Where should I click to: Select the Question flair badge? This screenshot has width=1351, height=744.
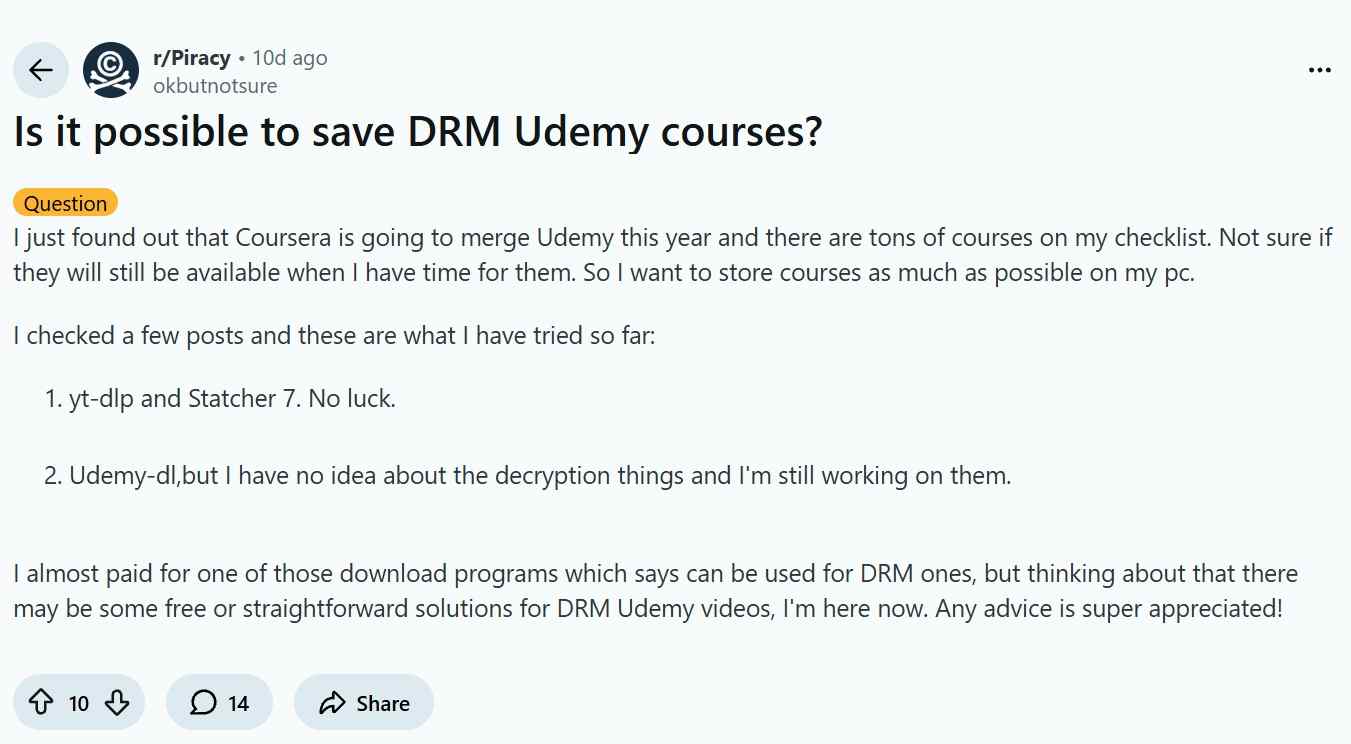tap(65, 202)
